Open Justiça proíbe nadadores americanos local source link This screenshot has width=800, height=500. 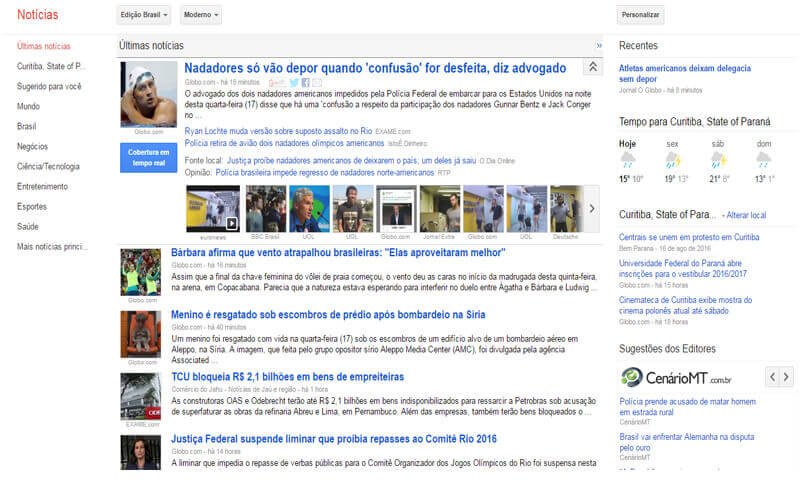(x=352, y=161)
